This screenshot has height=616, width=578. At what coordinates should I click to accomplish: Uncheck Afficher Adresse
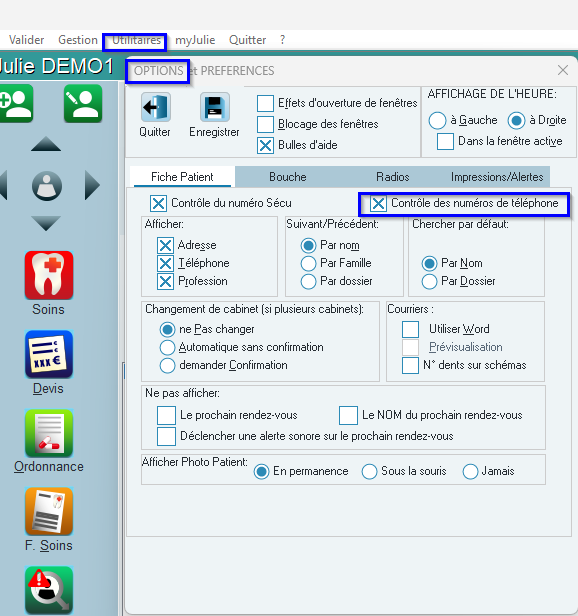coord(165,245)
